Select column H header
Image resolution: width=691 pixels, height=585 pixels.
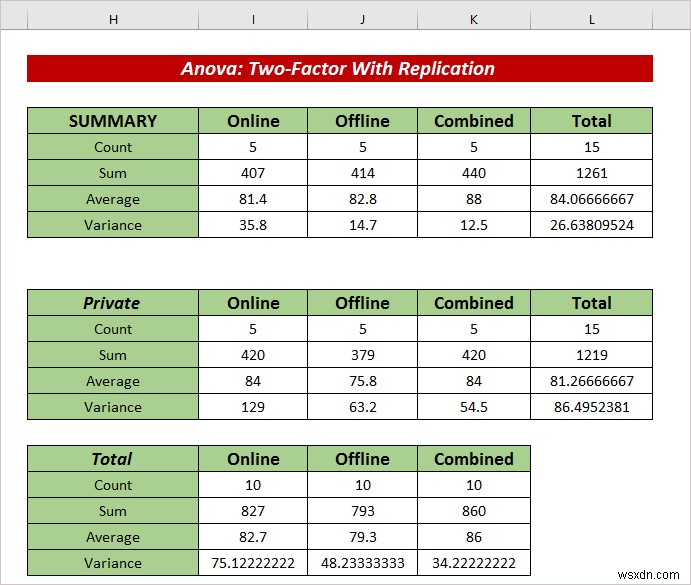pyautogui.click(x=113, y=20)
